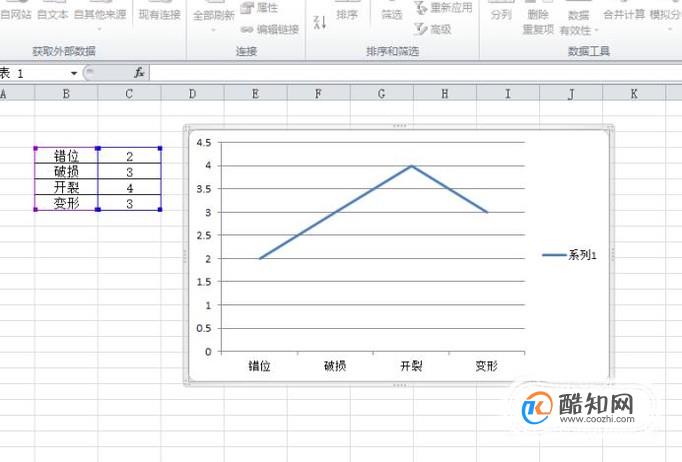Select column H header
Viewport: 682px width, 462px height.
click(x=445, y=94)
